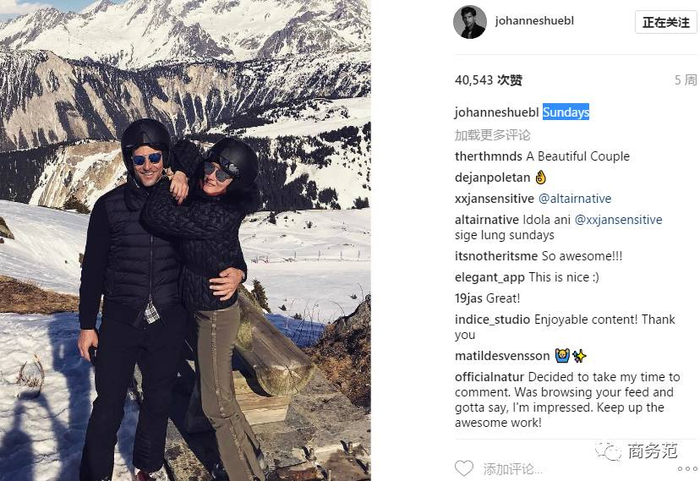The height and width of the screenshot is (481, 700).
Task: Click the mountain ski couple photo
Action: [x=185, y=240]
